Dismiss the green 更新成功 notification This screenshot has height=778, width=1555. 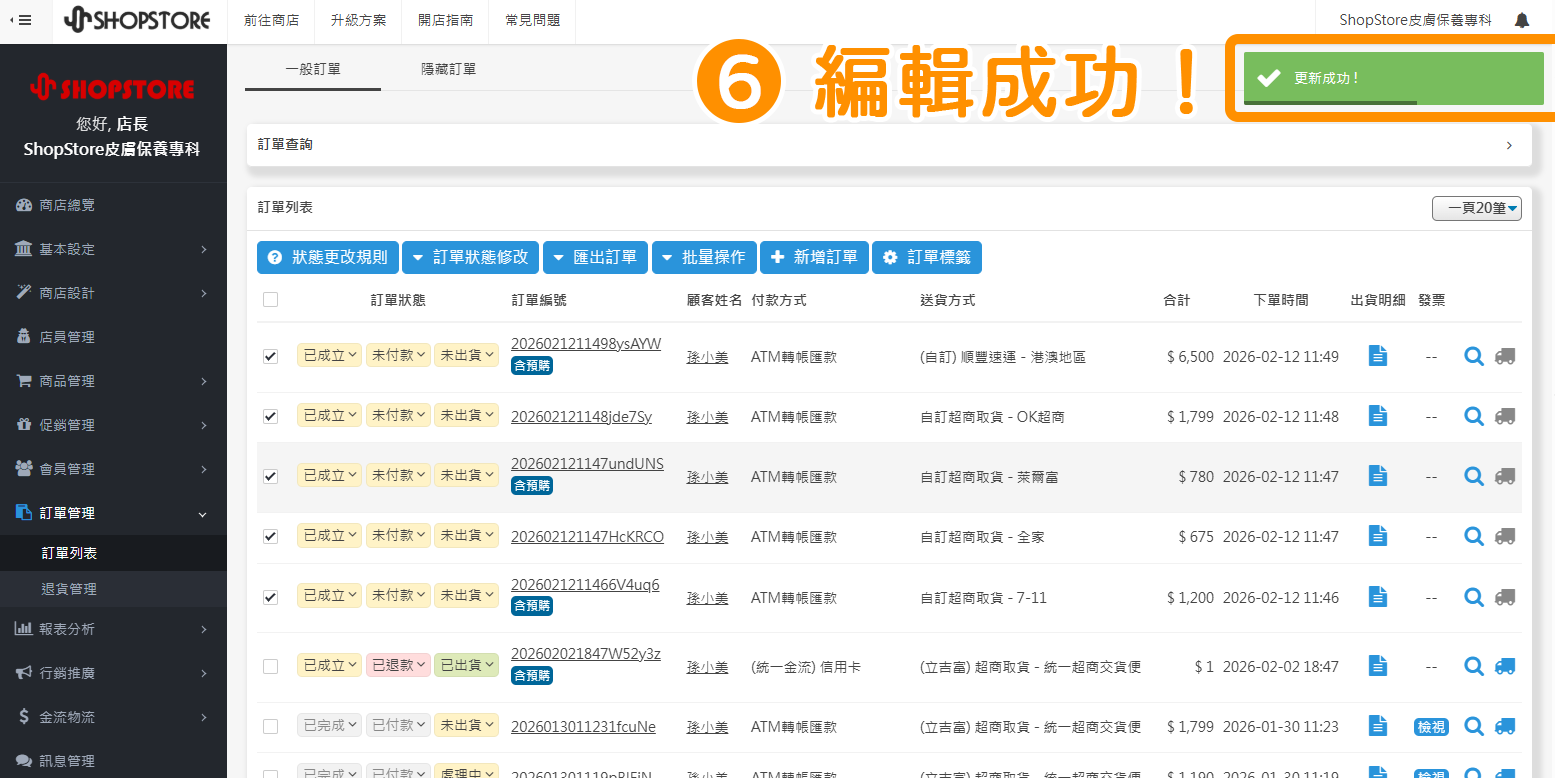coord(1393,78)
